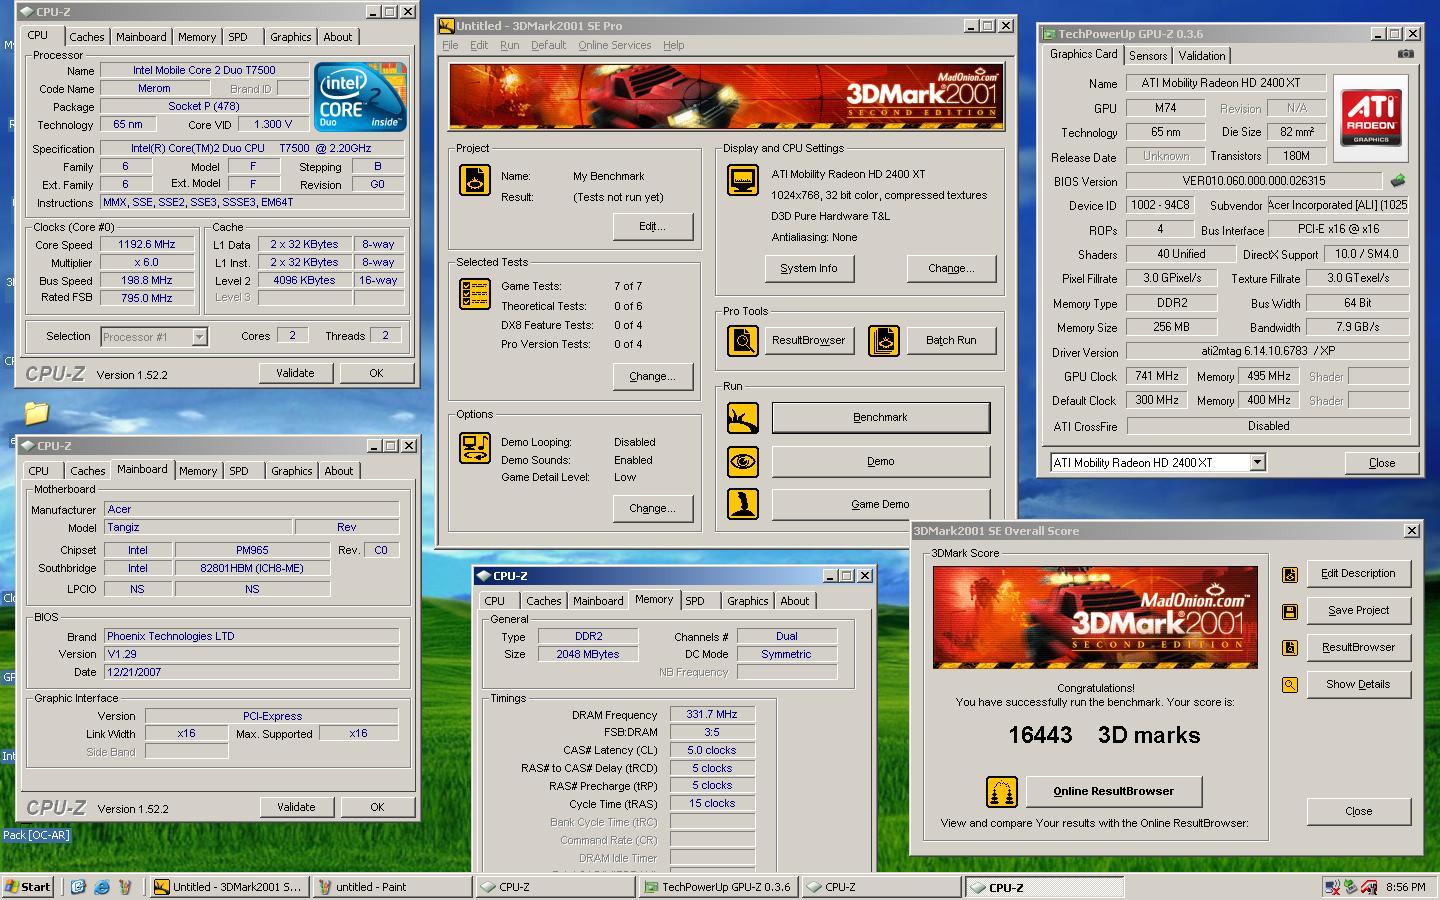
Task: Click the Change... button under Selected Tests
Action: pyautogui.click(x=652, y=377)
